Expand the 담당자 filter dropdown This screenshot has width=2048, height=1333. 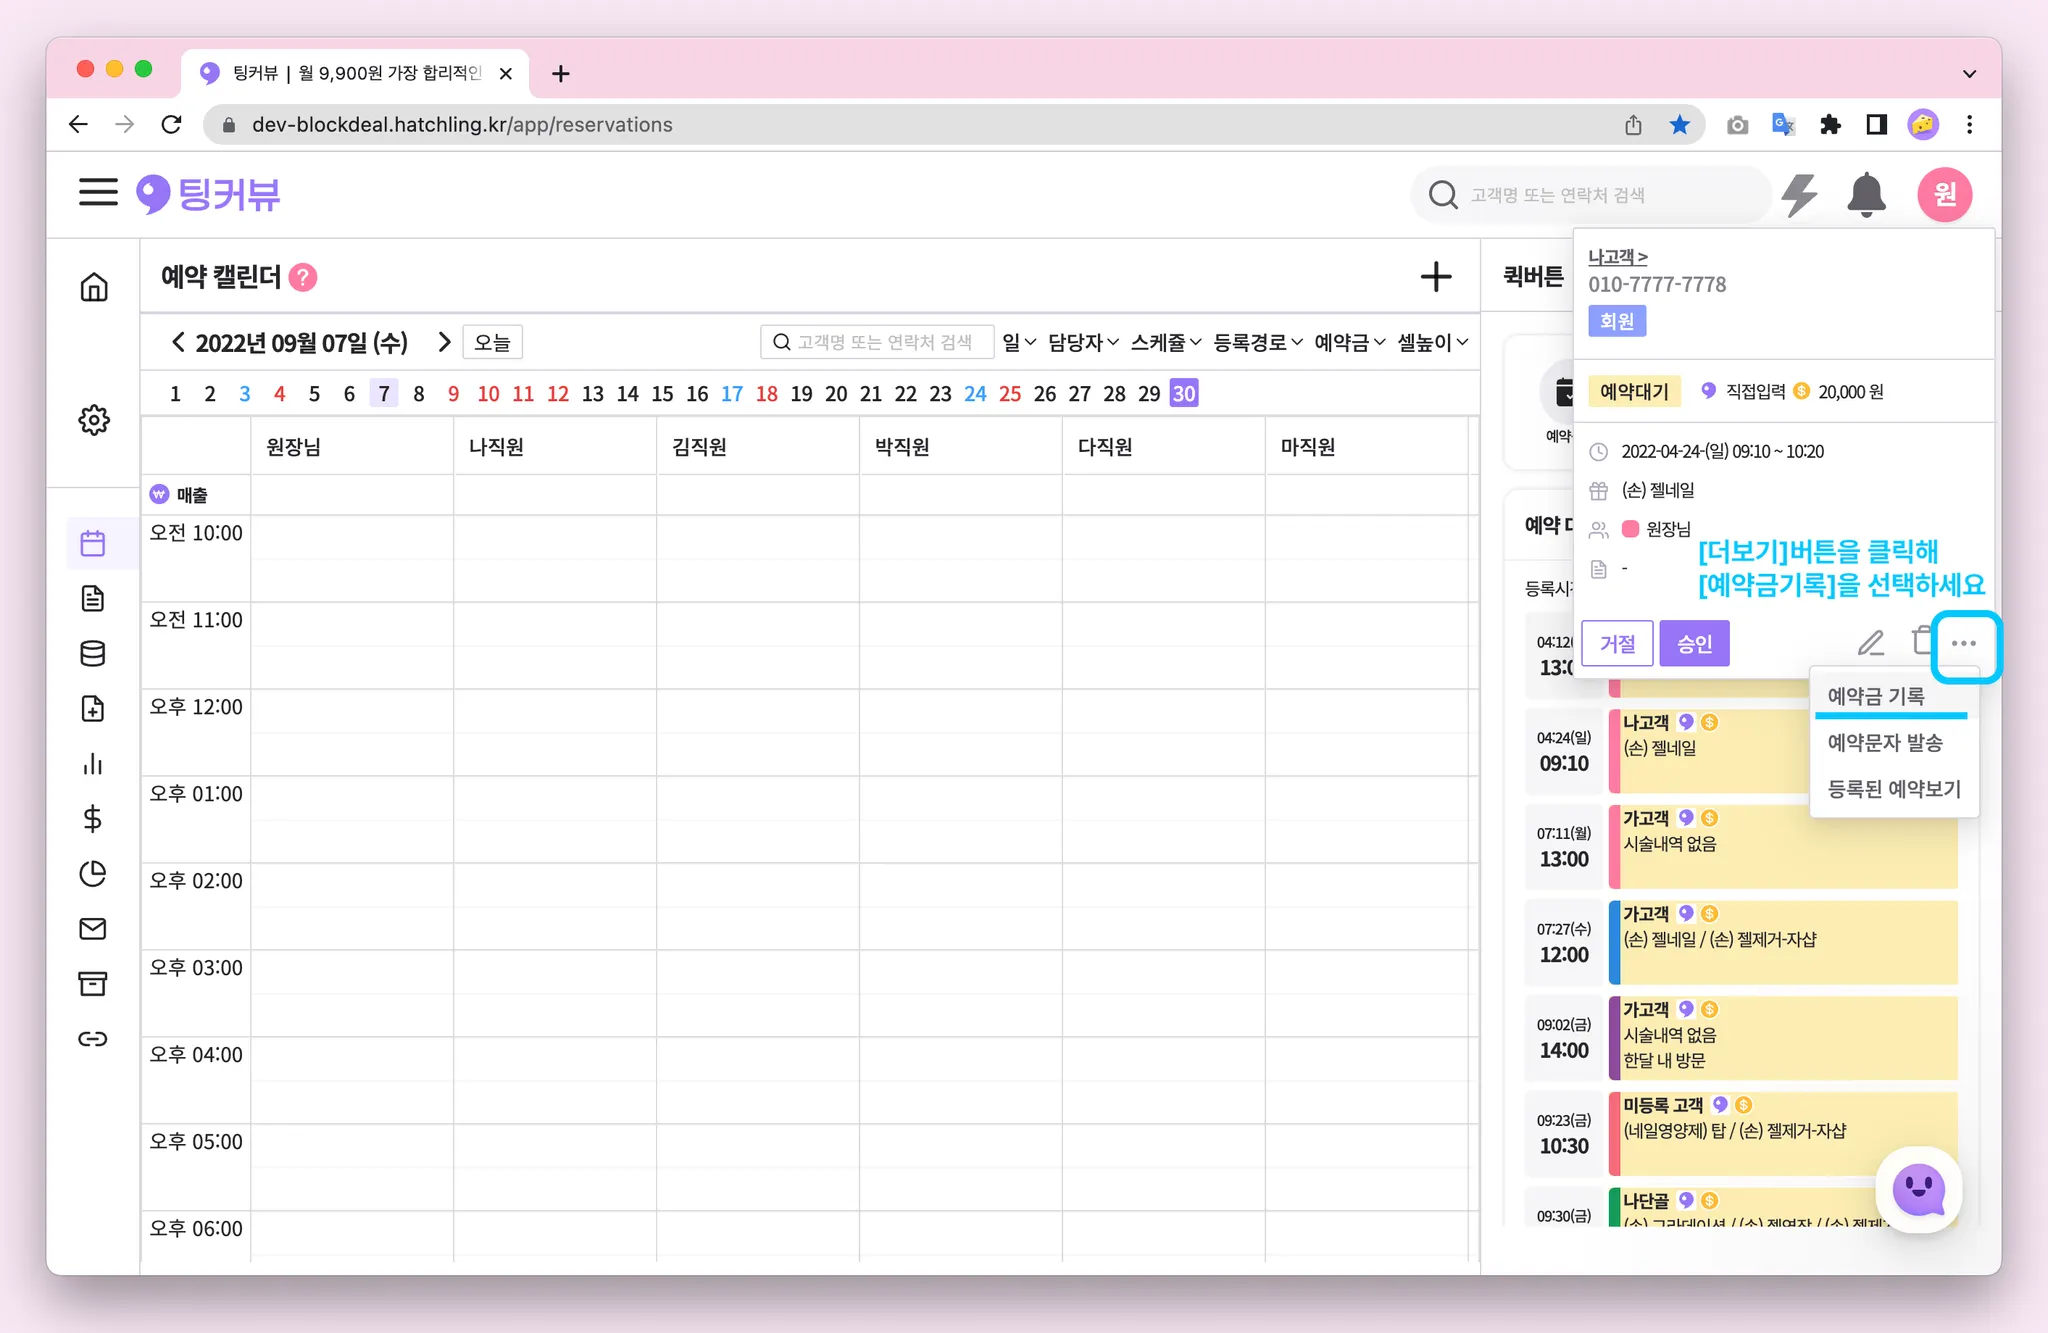pyautogui.click(x=1083, y=342)
